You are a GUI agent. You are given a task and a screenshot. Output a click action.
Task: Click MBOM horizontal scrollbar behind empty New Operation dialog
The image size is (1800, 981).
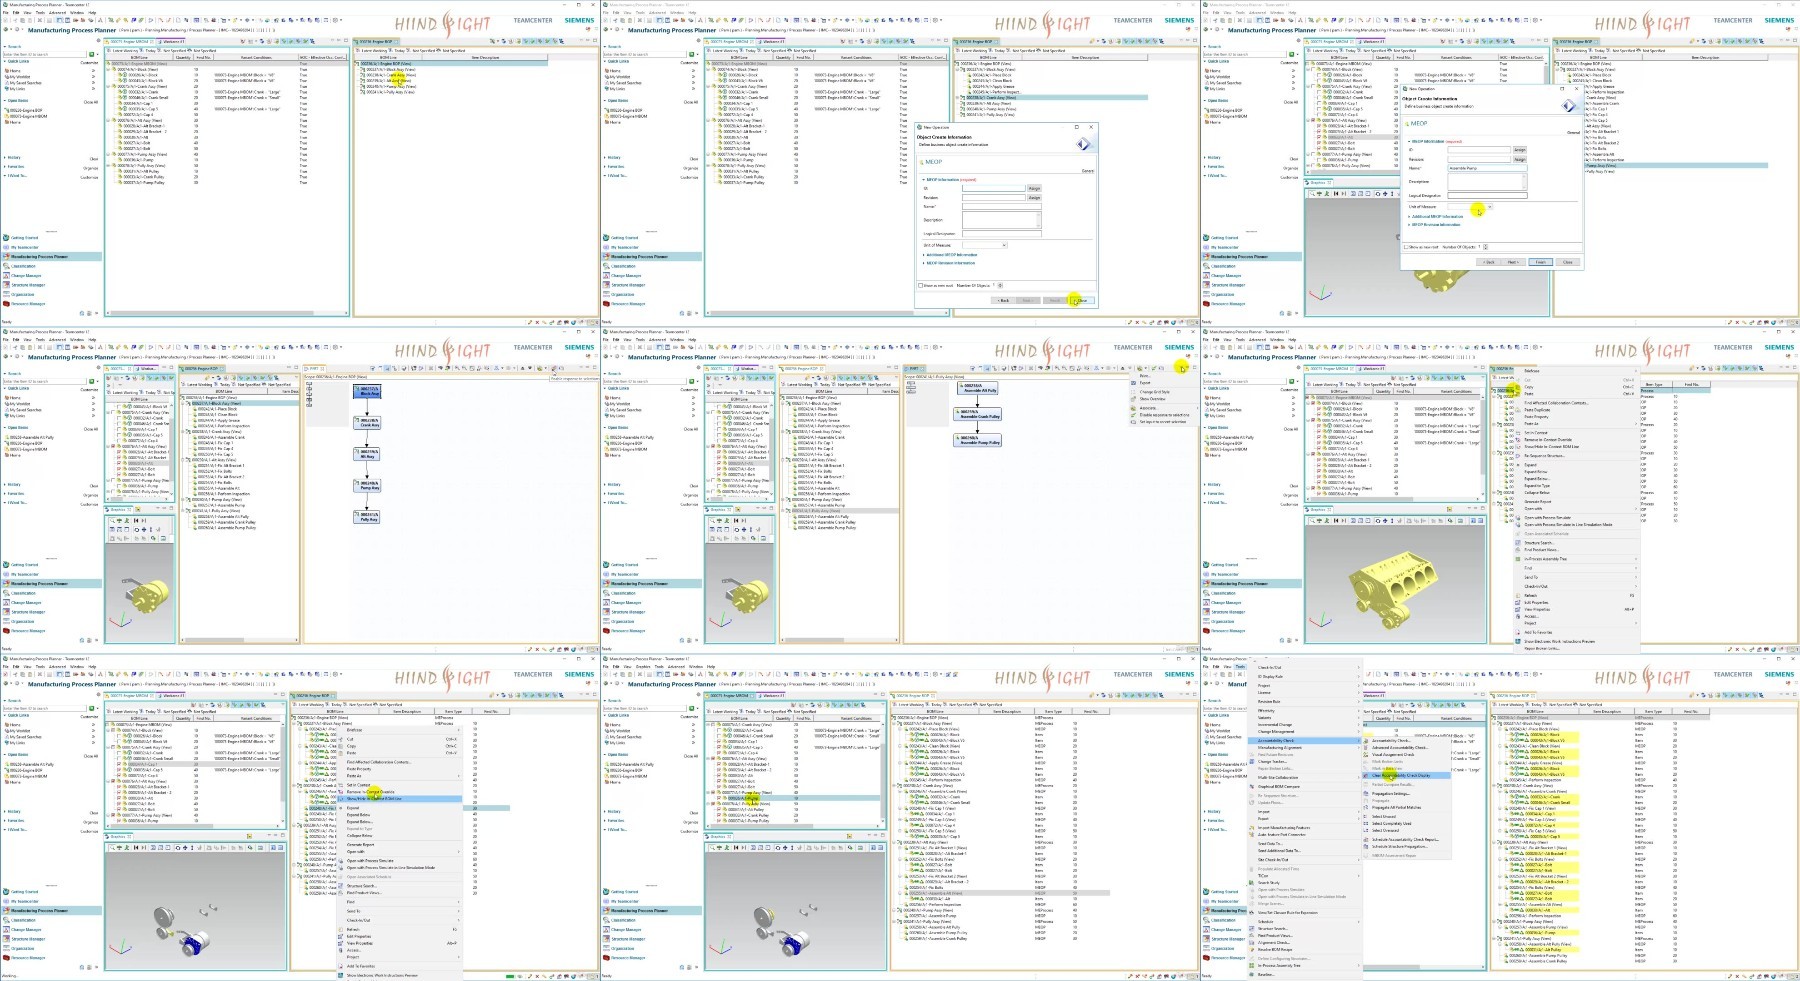point(810,313)
